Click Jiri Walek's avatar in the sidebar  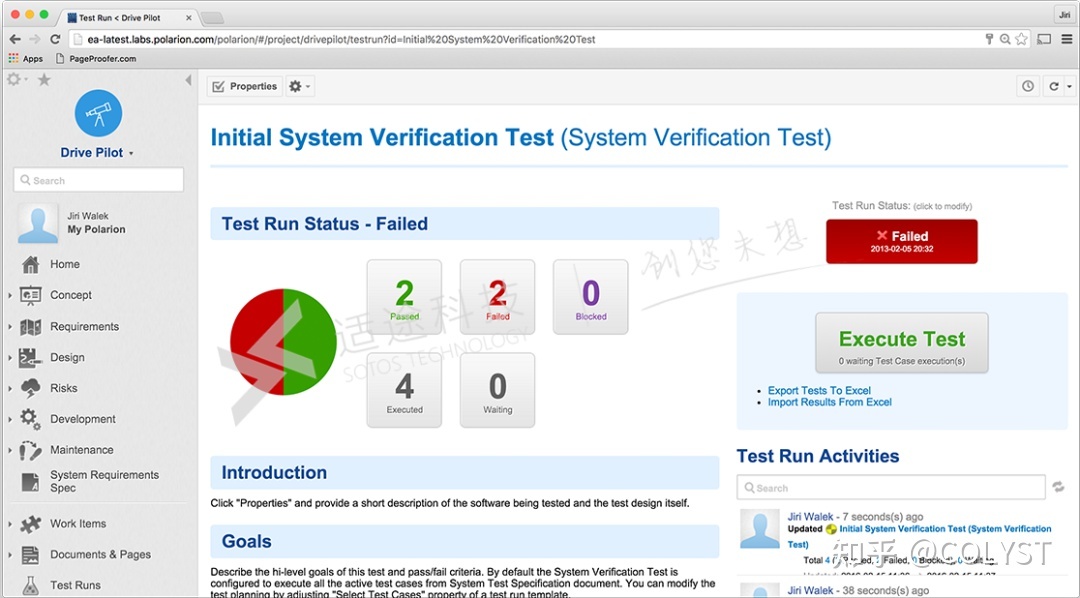[x=37, y=223]
